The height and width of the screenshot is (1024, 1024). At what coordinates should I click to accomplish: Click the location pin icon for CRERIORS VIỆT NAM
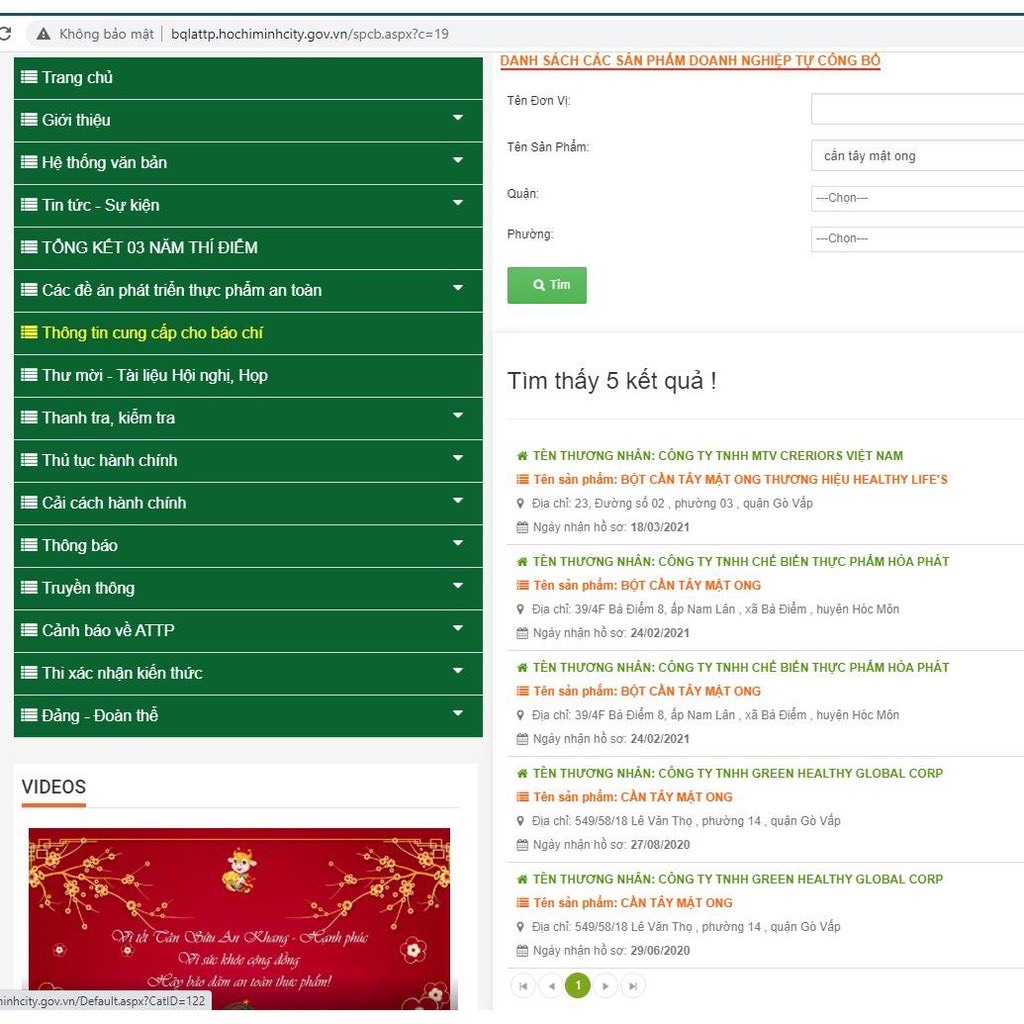click(520, 503)
